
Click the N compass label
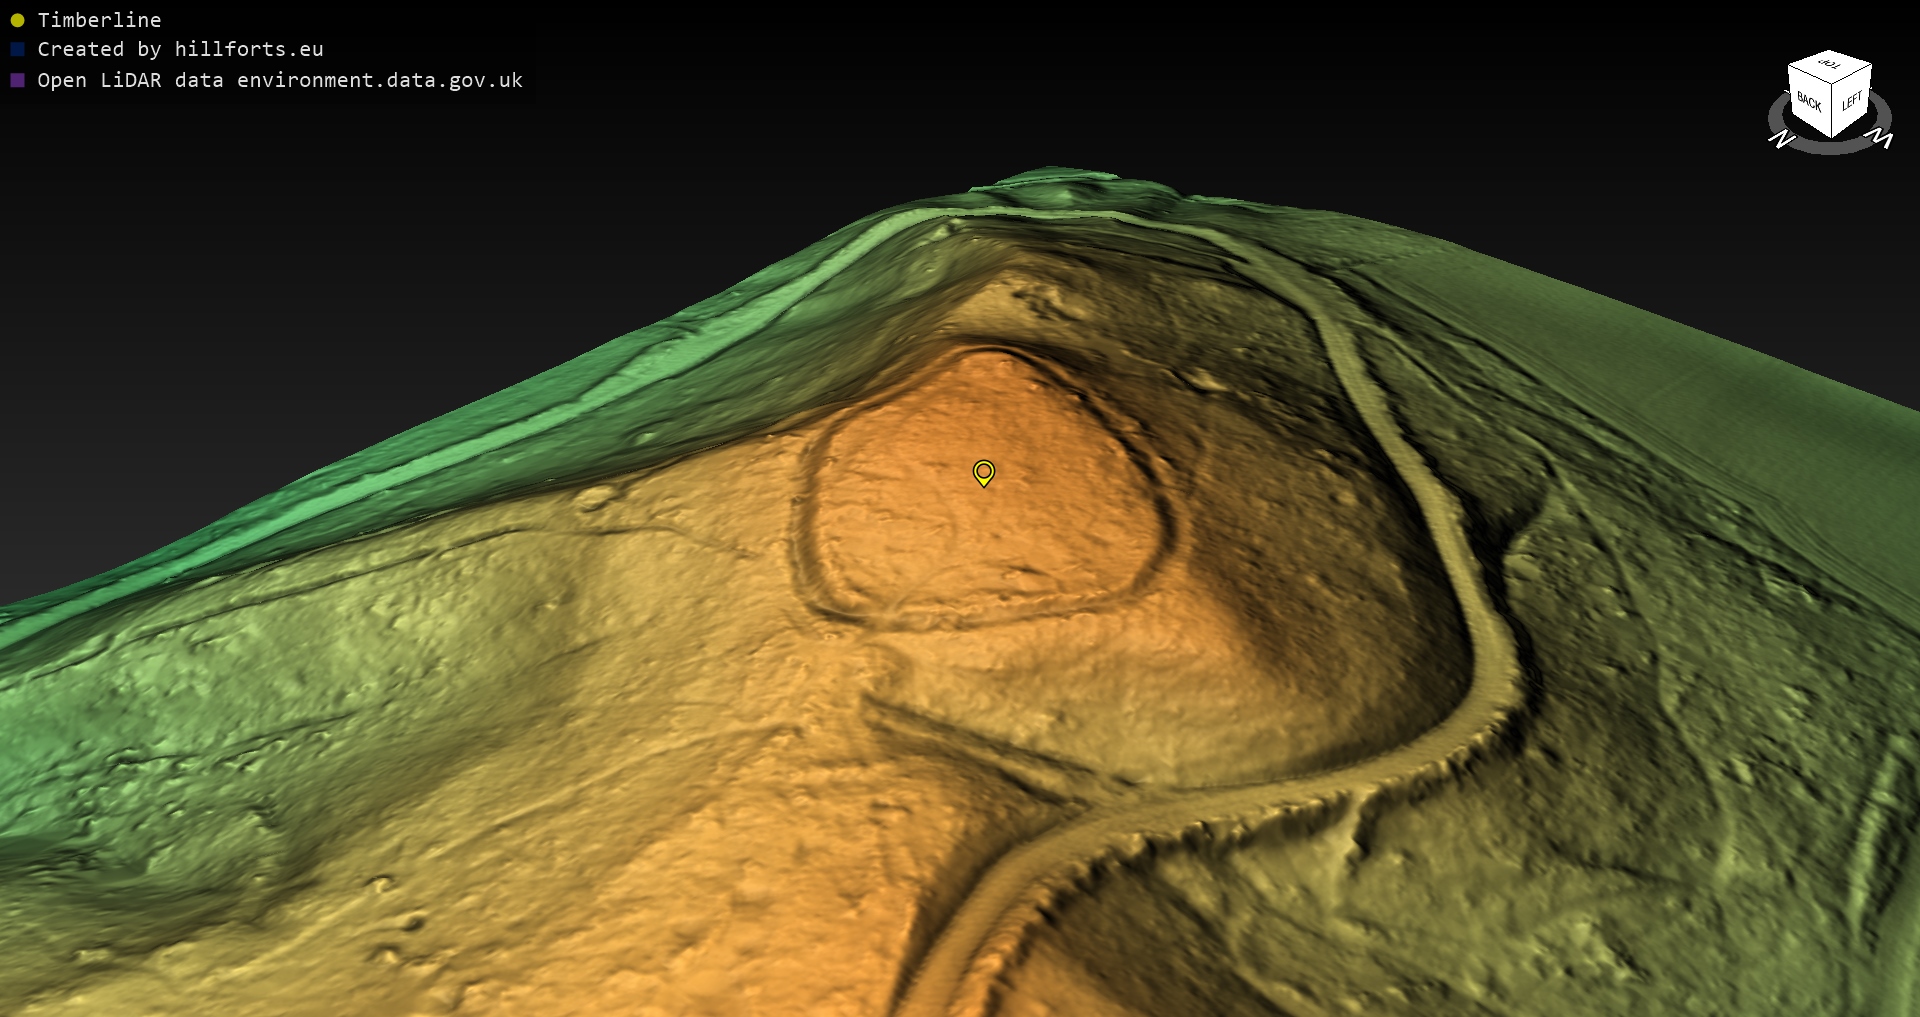(x=1781, y=140)
